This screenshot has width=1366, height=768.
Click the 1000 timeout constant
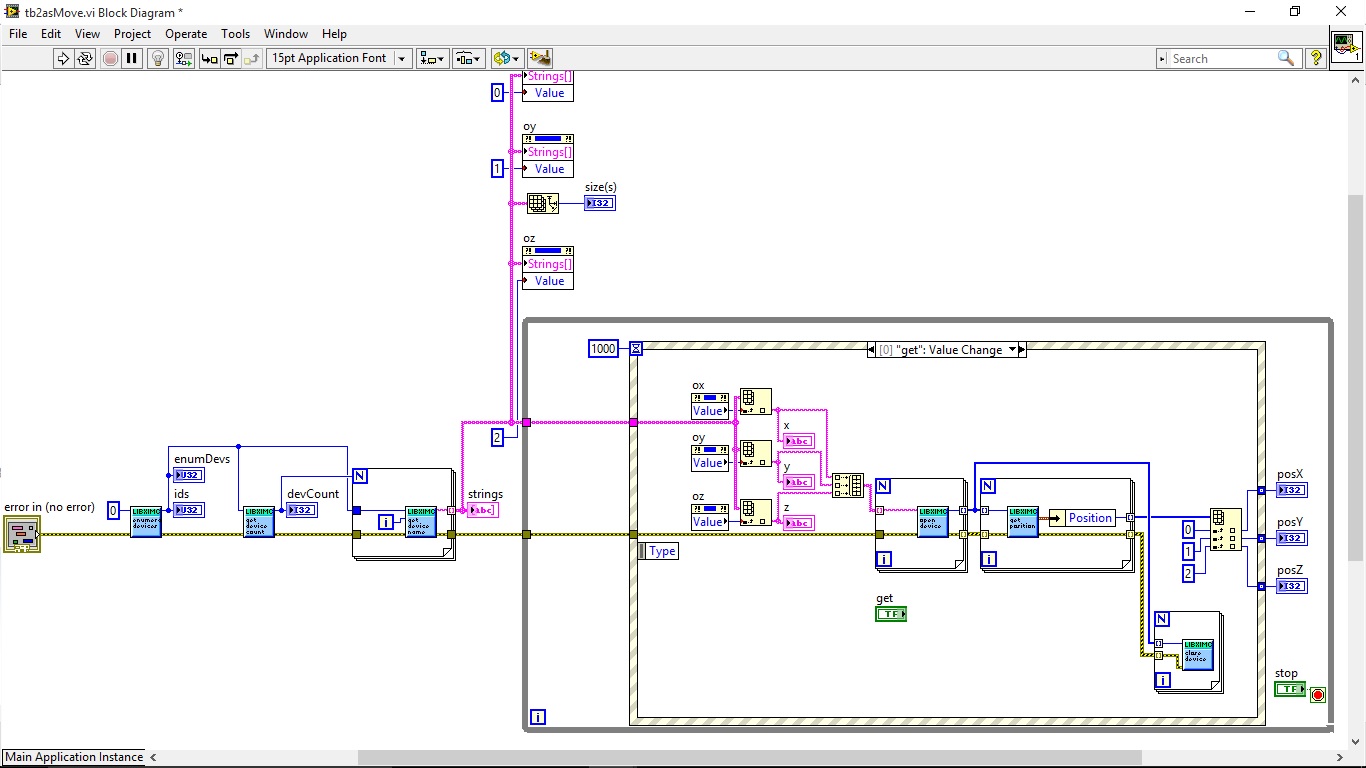coord(603,349)
